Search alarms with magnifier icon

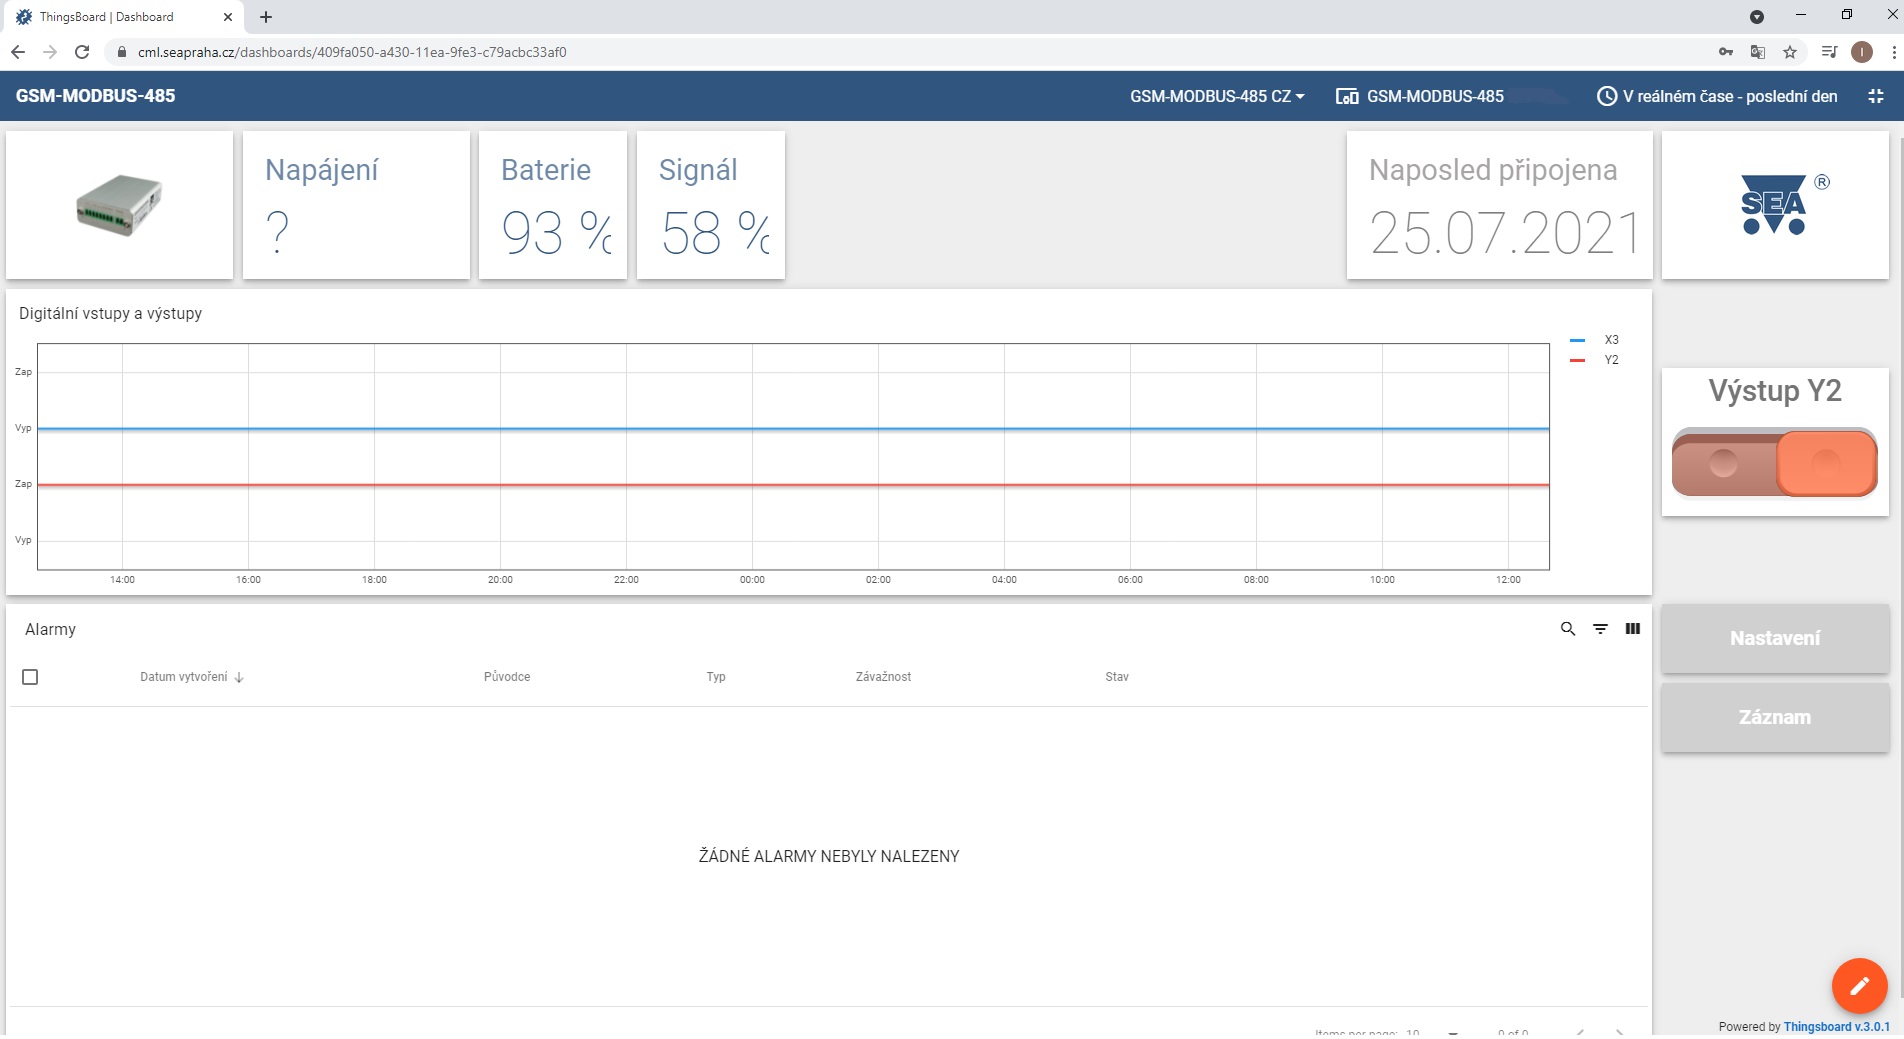tap(1568, 629)
